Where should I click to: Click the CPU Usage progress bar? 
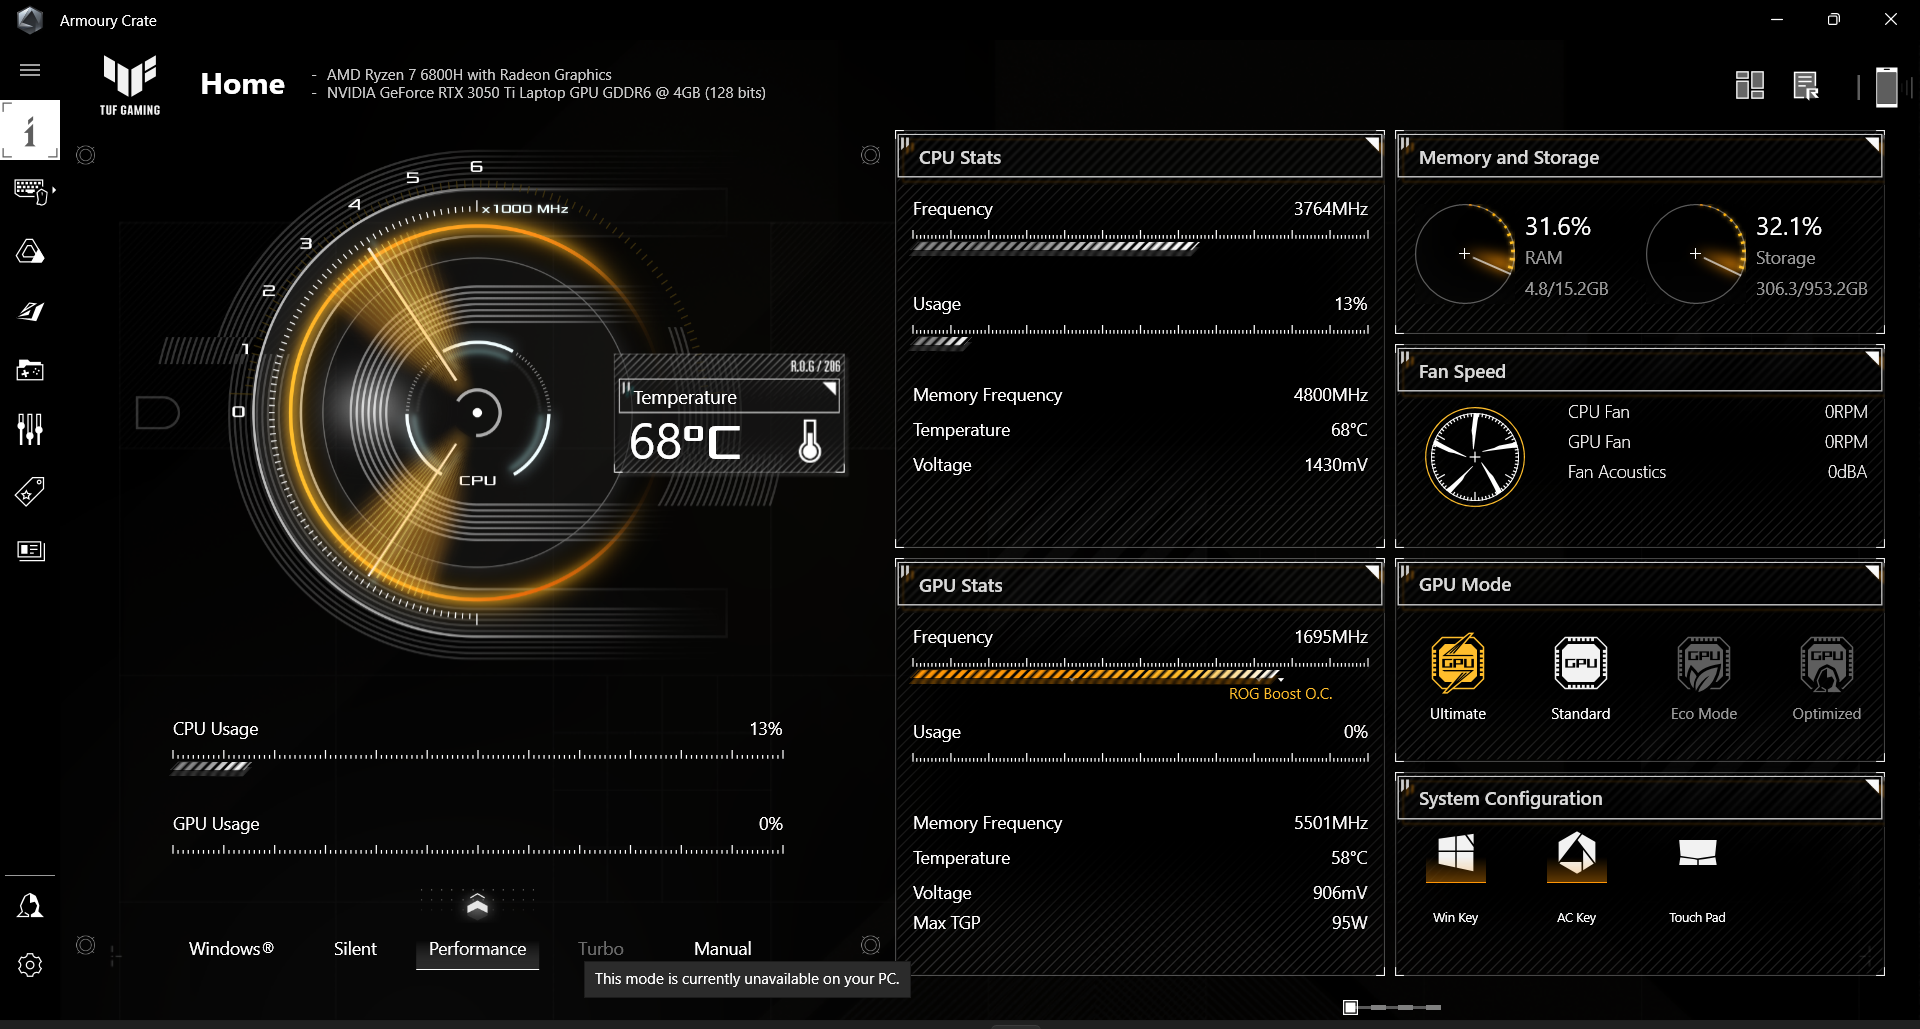[478, 762]
